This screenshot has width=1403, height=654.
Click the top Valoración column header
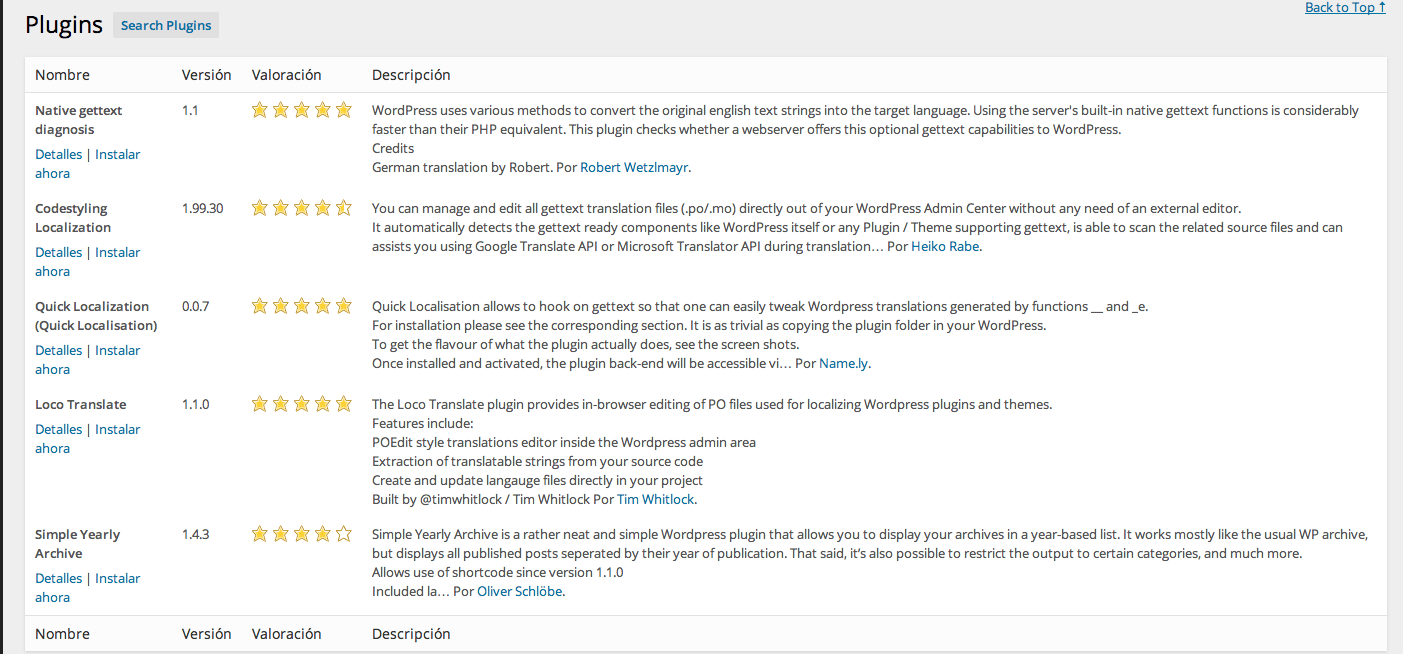(286, 75)
